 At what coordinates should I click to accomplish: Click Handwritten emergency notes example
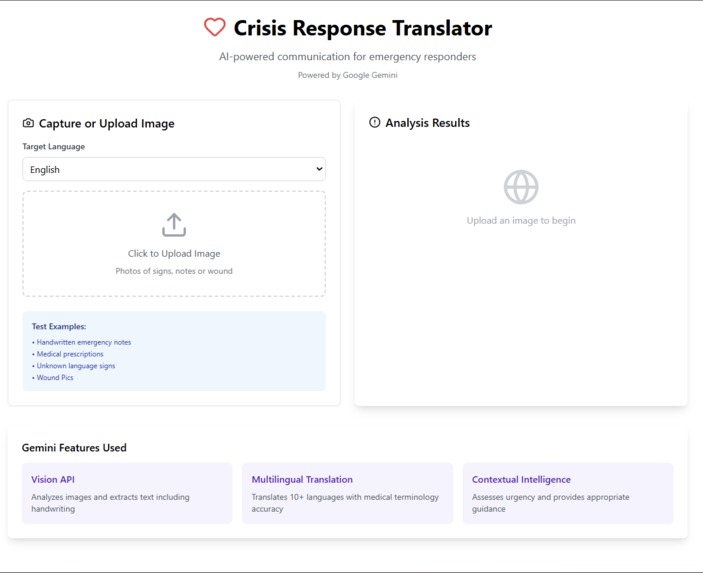click(83, 342)
